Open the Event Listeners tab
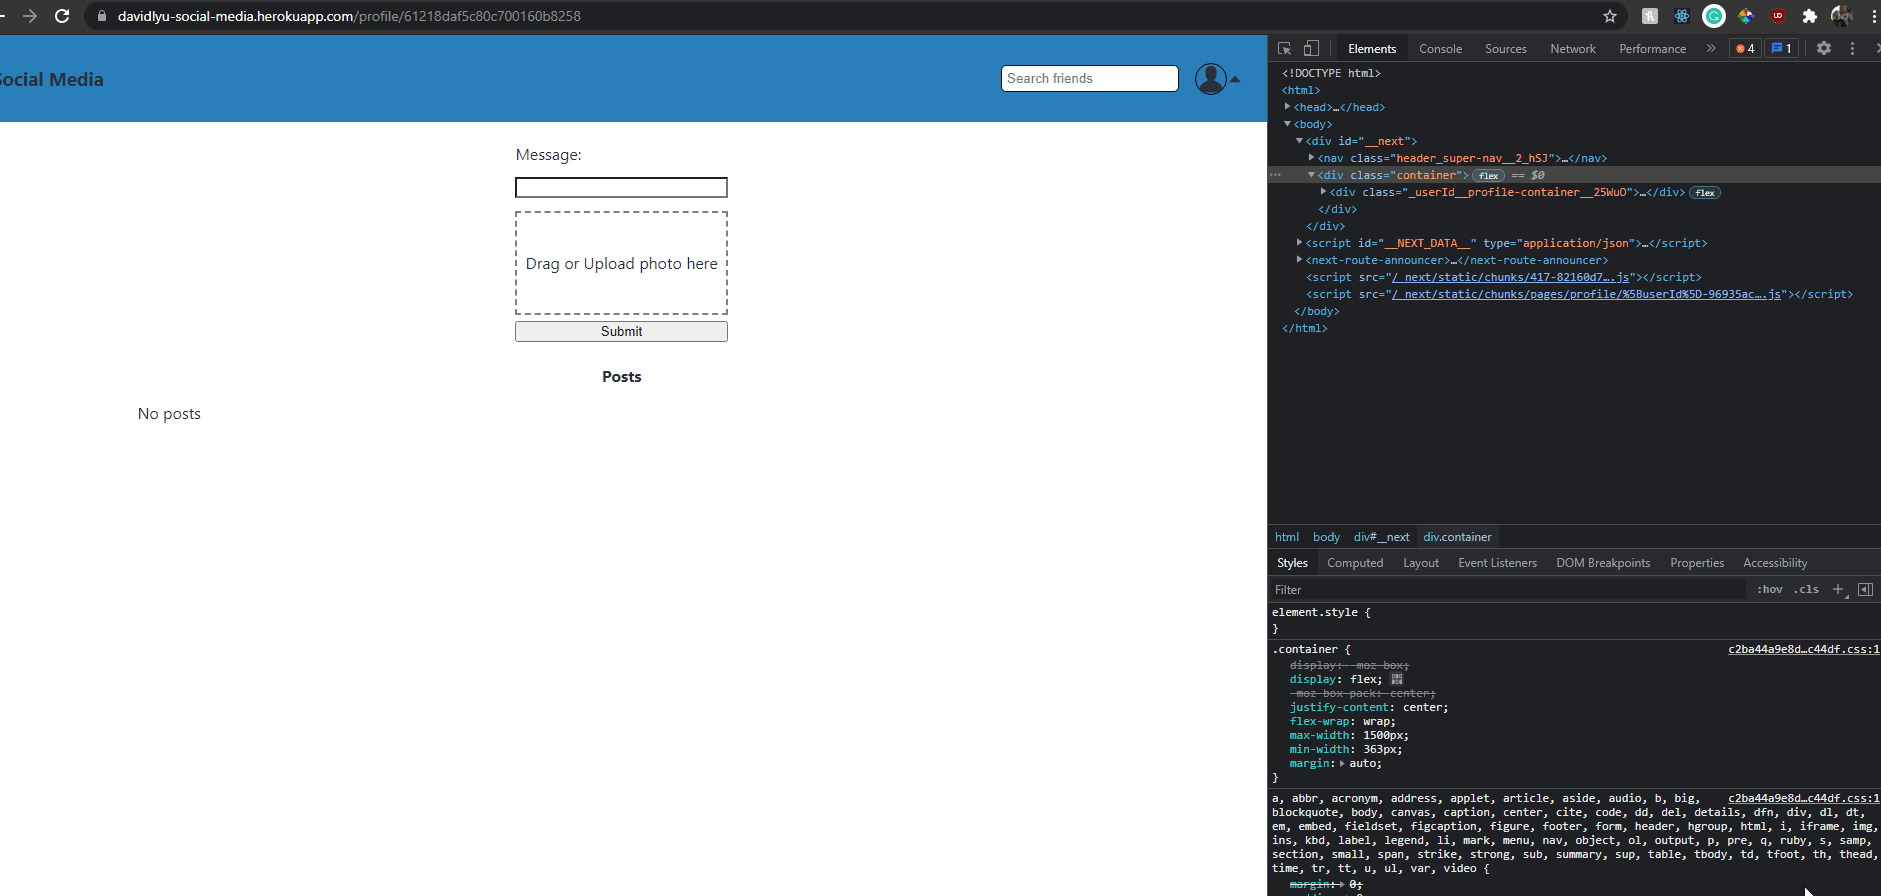This screenshot has width=1881, height=896. [x=1497, y=563]
